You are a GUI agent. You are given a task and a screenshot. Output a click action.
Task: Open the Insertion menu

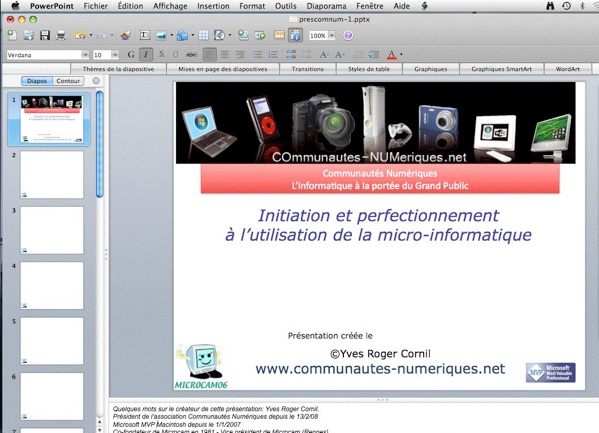[x=213, y=6]
